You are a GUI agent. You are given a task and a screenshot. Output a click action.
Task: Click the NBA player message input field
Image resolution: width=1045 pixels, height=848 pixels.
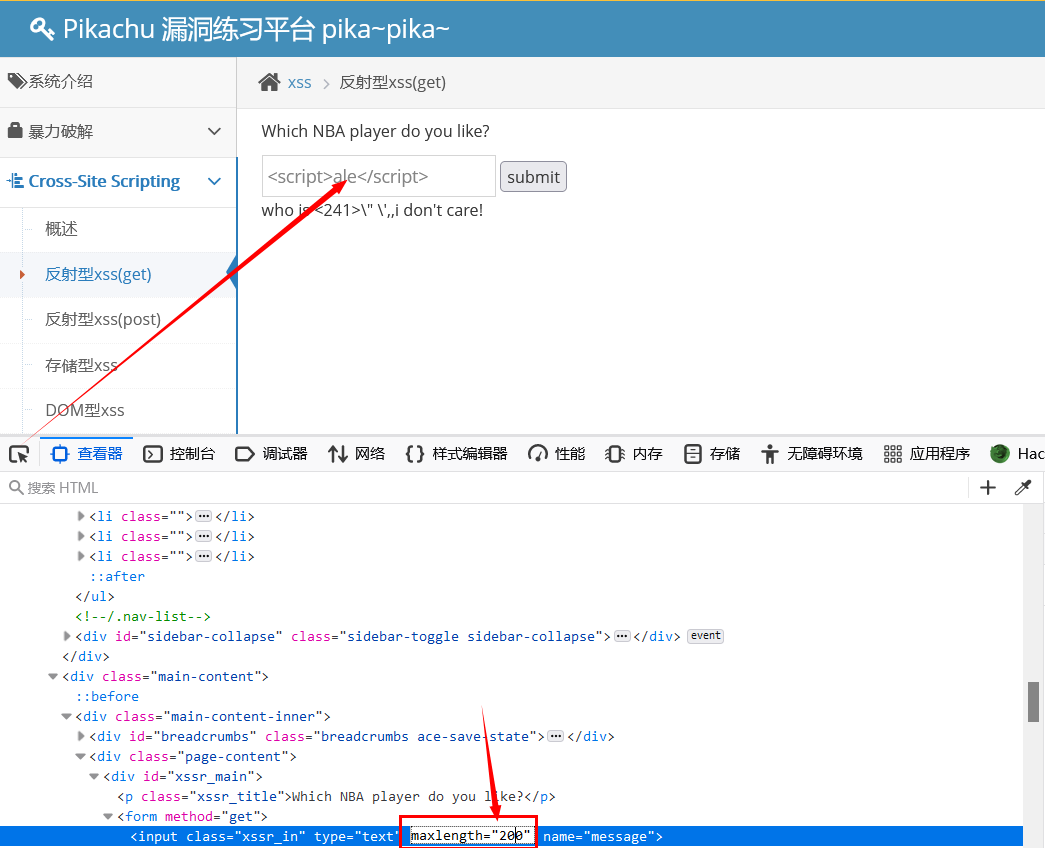pos(379,177)
